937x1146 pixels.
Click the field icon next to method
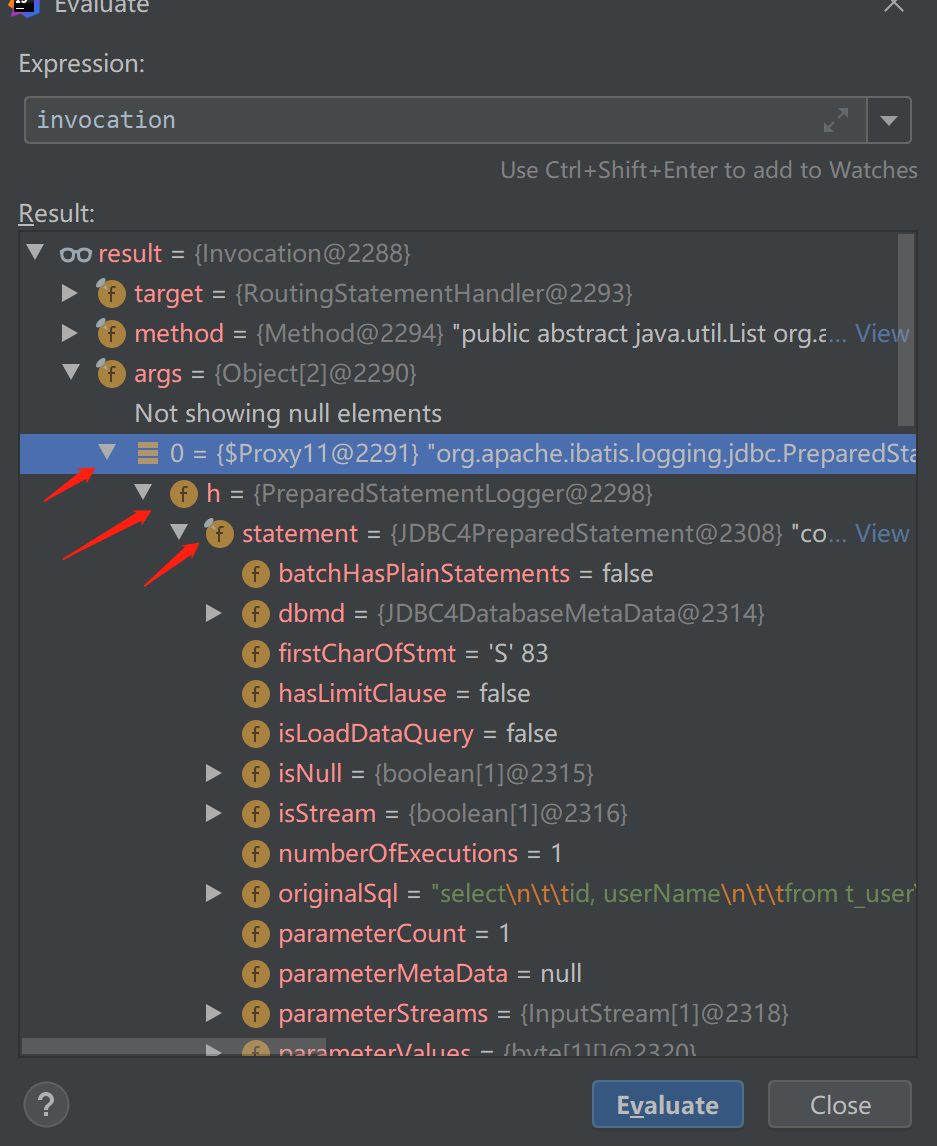111,333
